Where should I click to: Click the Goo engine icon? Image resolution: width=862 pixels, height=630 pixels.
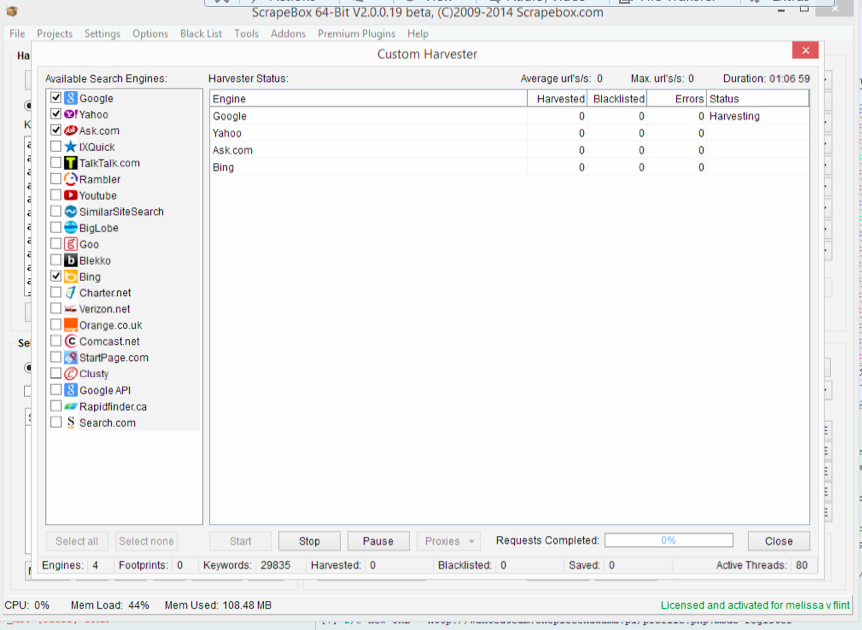(x=70, y=244)
